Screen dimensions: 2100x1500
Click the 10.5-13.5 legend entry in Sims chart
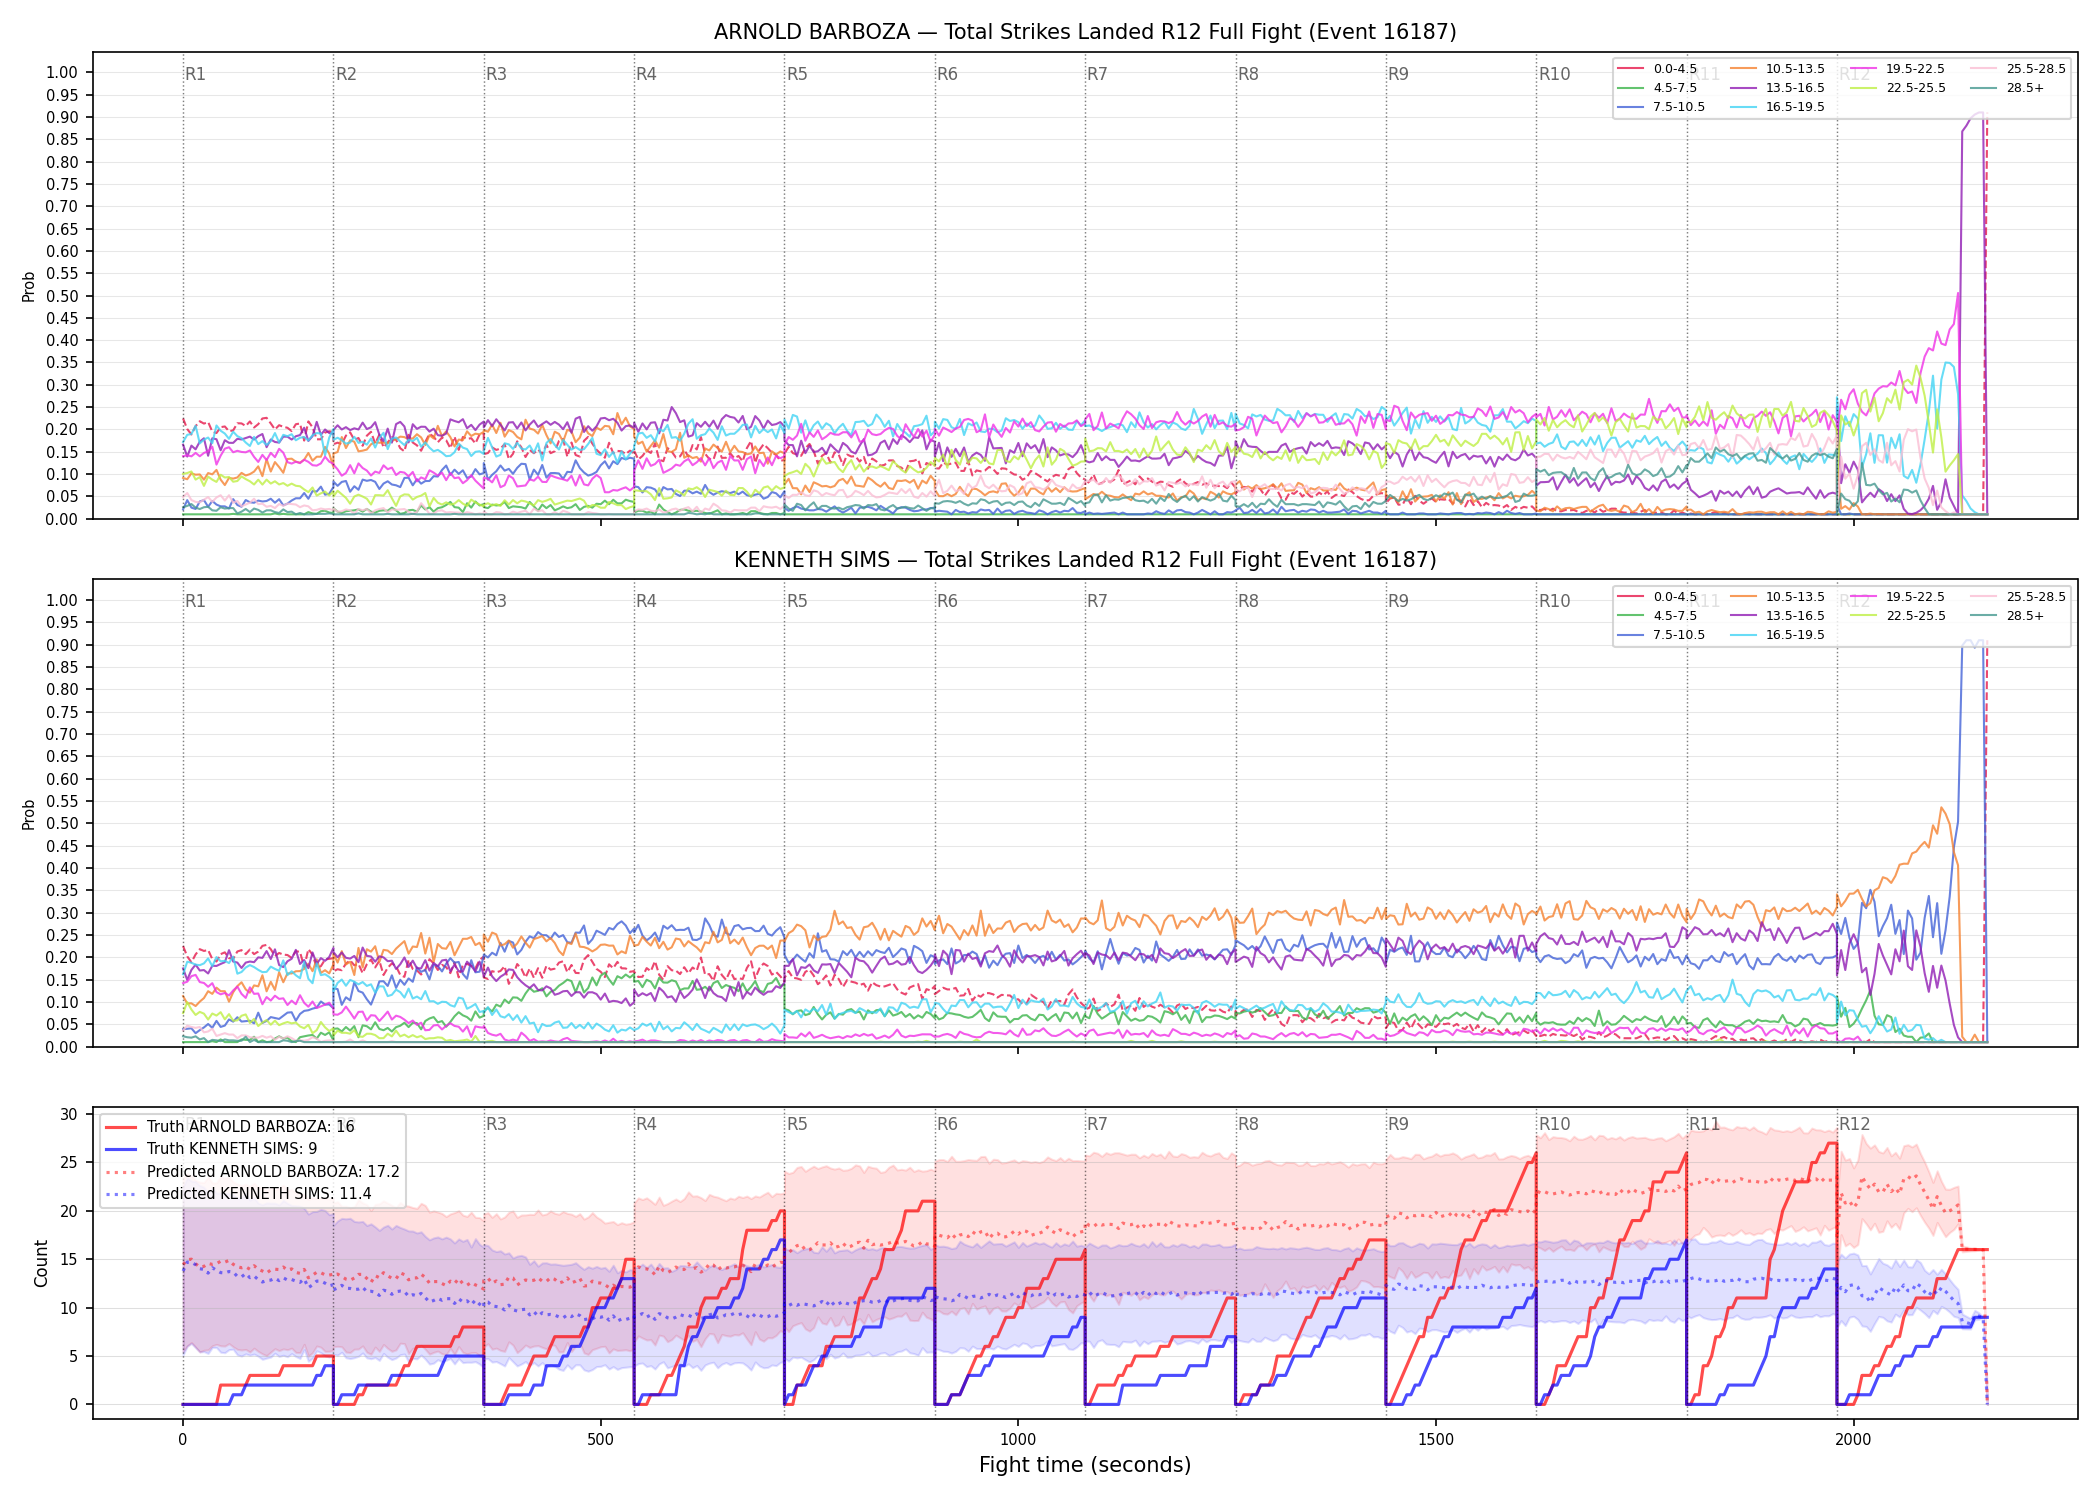1777,597
